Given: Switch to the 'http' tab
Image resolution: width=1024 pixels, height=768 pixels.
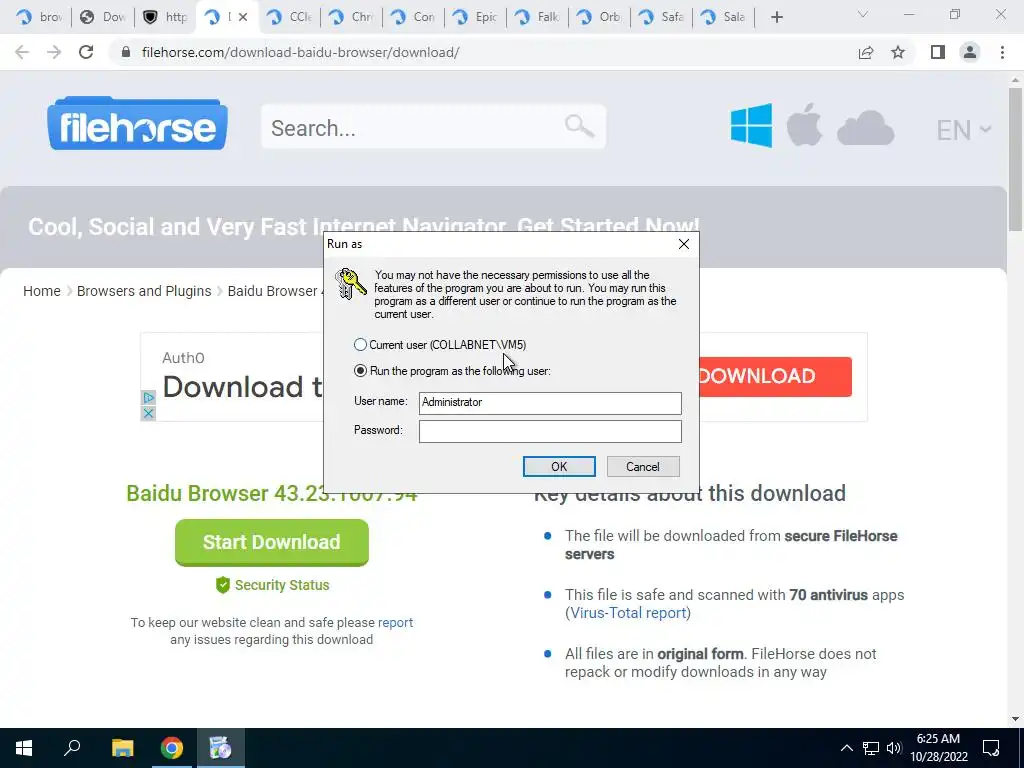Looking at the screenshot, I should pyautogui.click(x=165, y=18).
